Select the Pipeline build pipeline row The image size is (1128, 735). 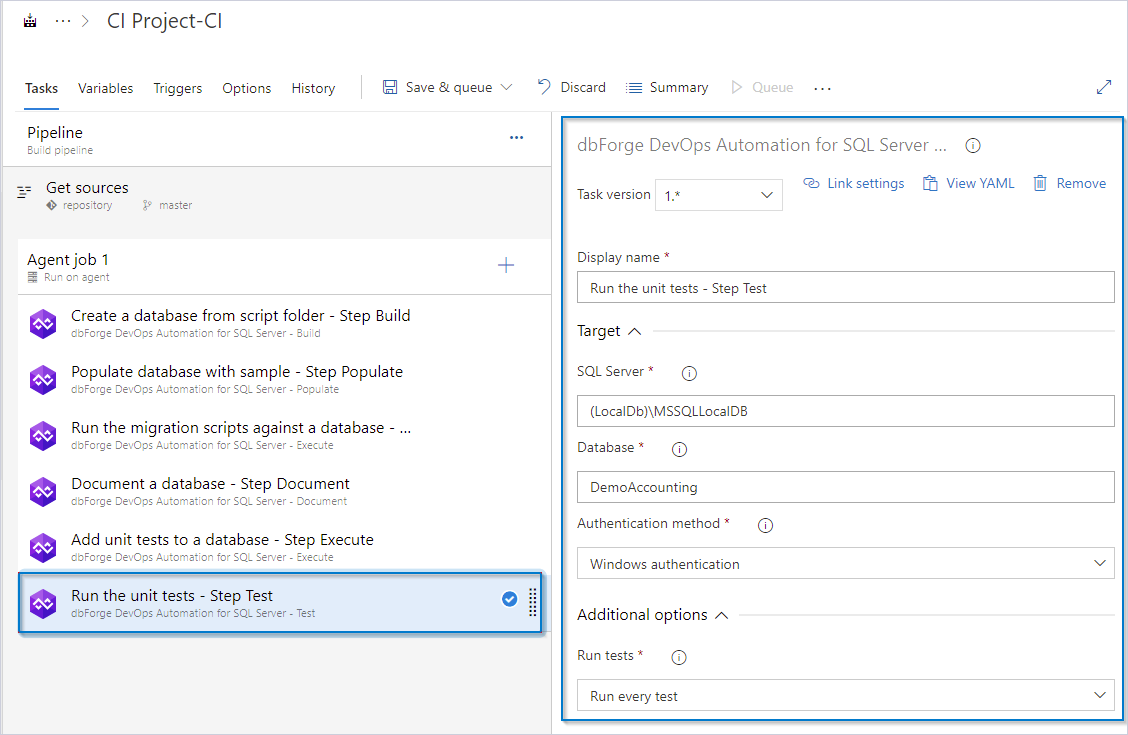(x=278, y=140)
